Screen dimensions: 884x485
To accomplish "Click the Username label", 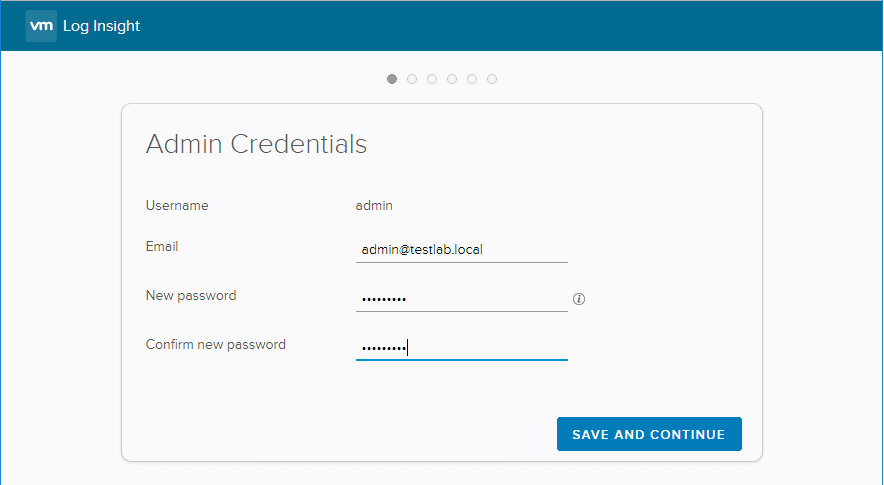I will [177, 206].
